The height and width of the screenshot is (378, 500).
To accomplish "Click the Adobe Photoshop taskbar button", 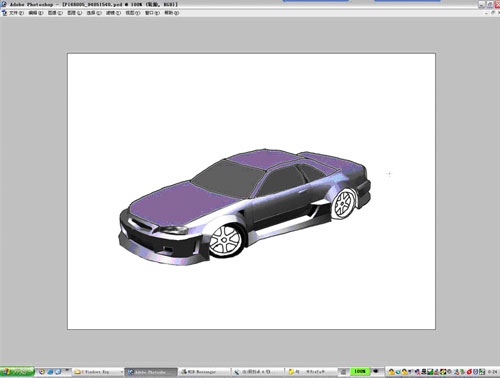I will [x=151, y=372].
